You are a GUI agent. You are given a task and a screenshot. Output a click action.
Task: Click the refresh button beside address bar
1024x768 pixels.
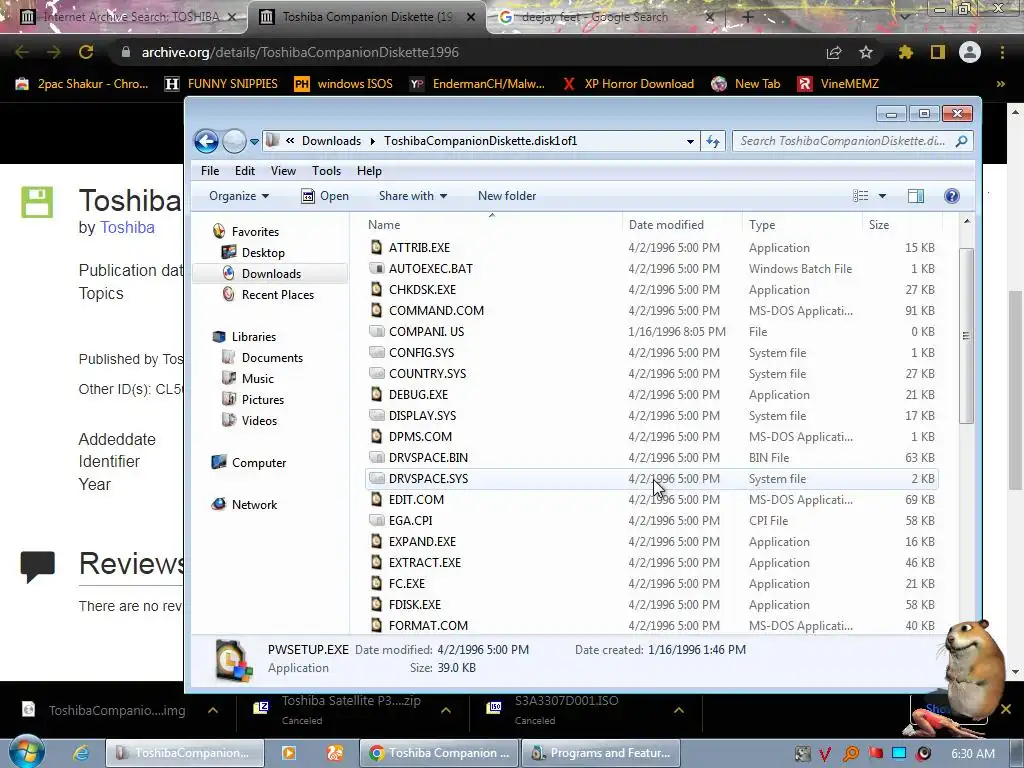[712, 141]
